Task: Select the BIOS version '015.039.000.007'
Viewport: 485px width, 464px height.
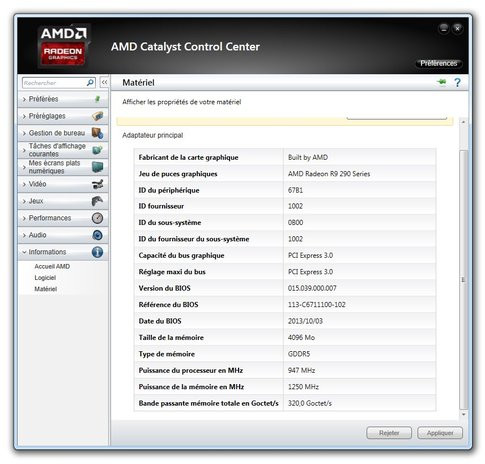Action: (312, 288)
